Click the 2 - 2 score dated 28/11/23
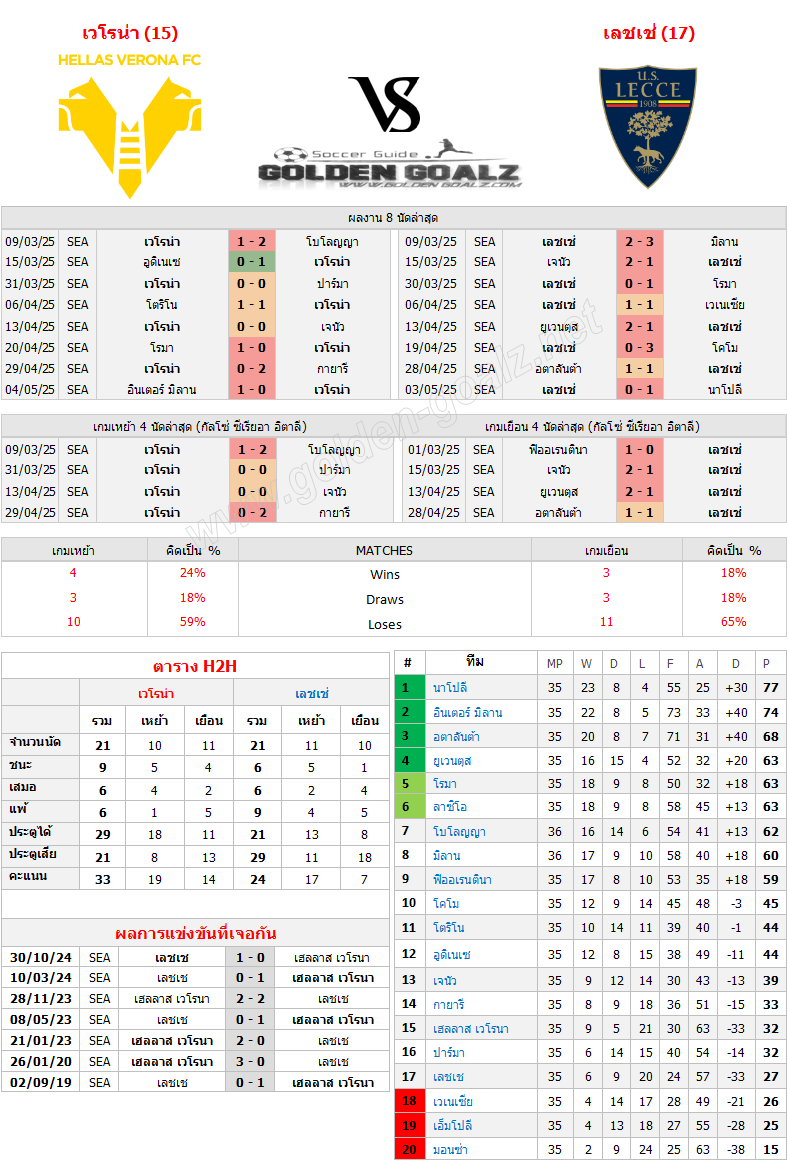788x1161 pixels. point(250,999)
